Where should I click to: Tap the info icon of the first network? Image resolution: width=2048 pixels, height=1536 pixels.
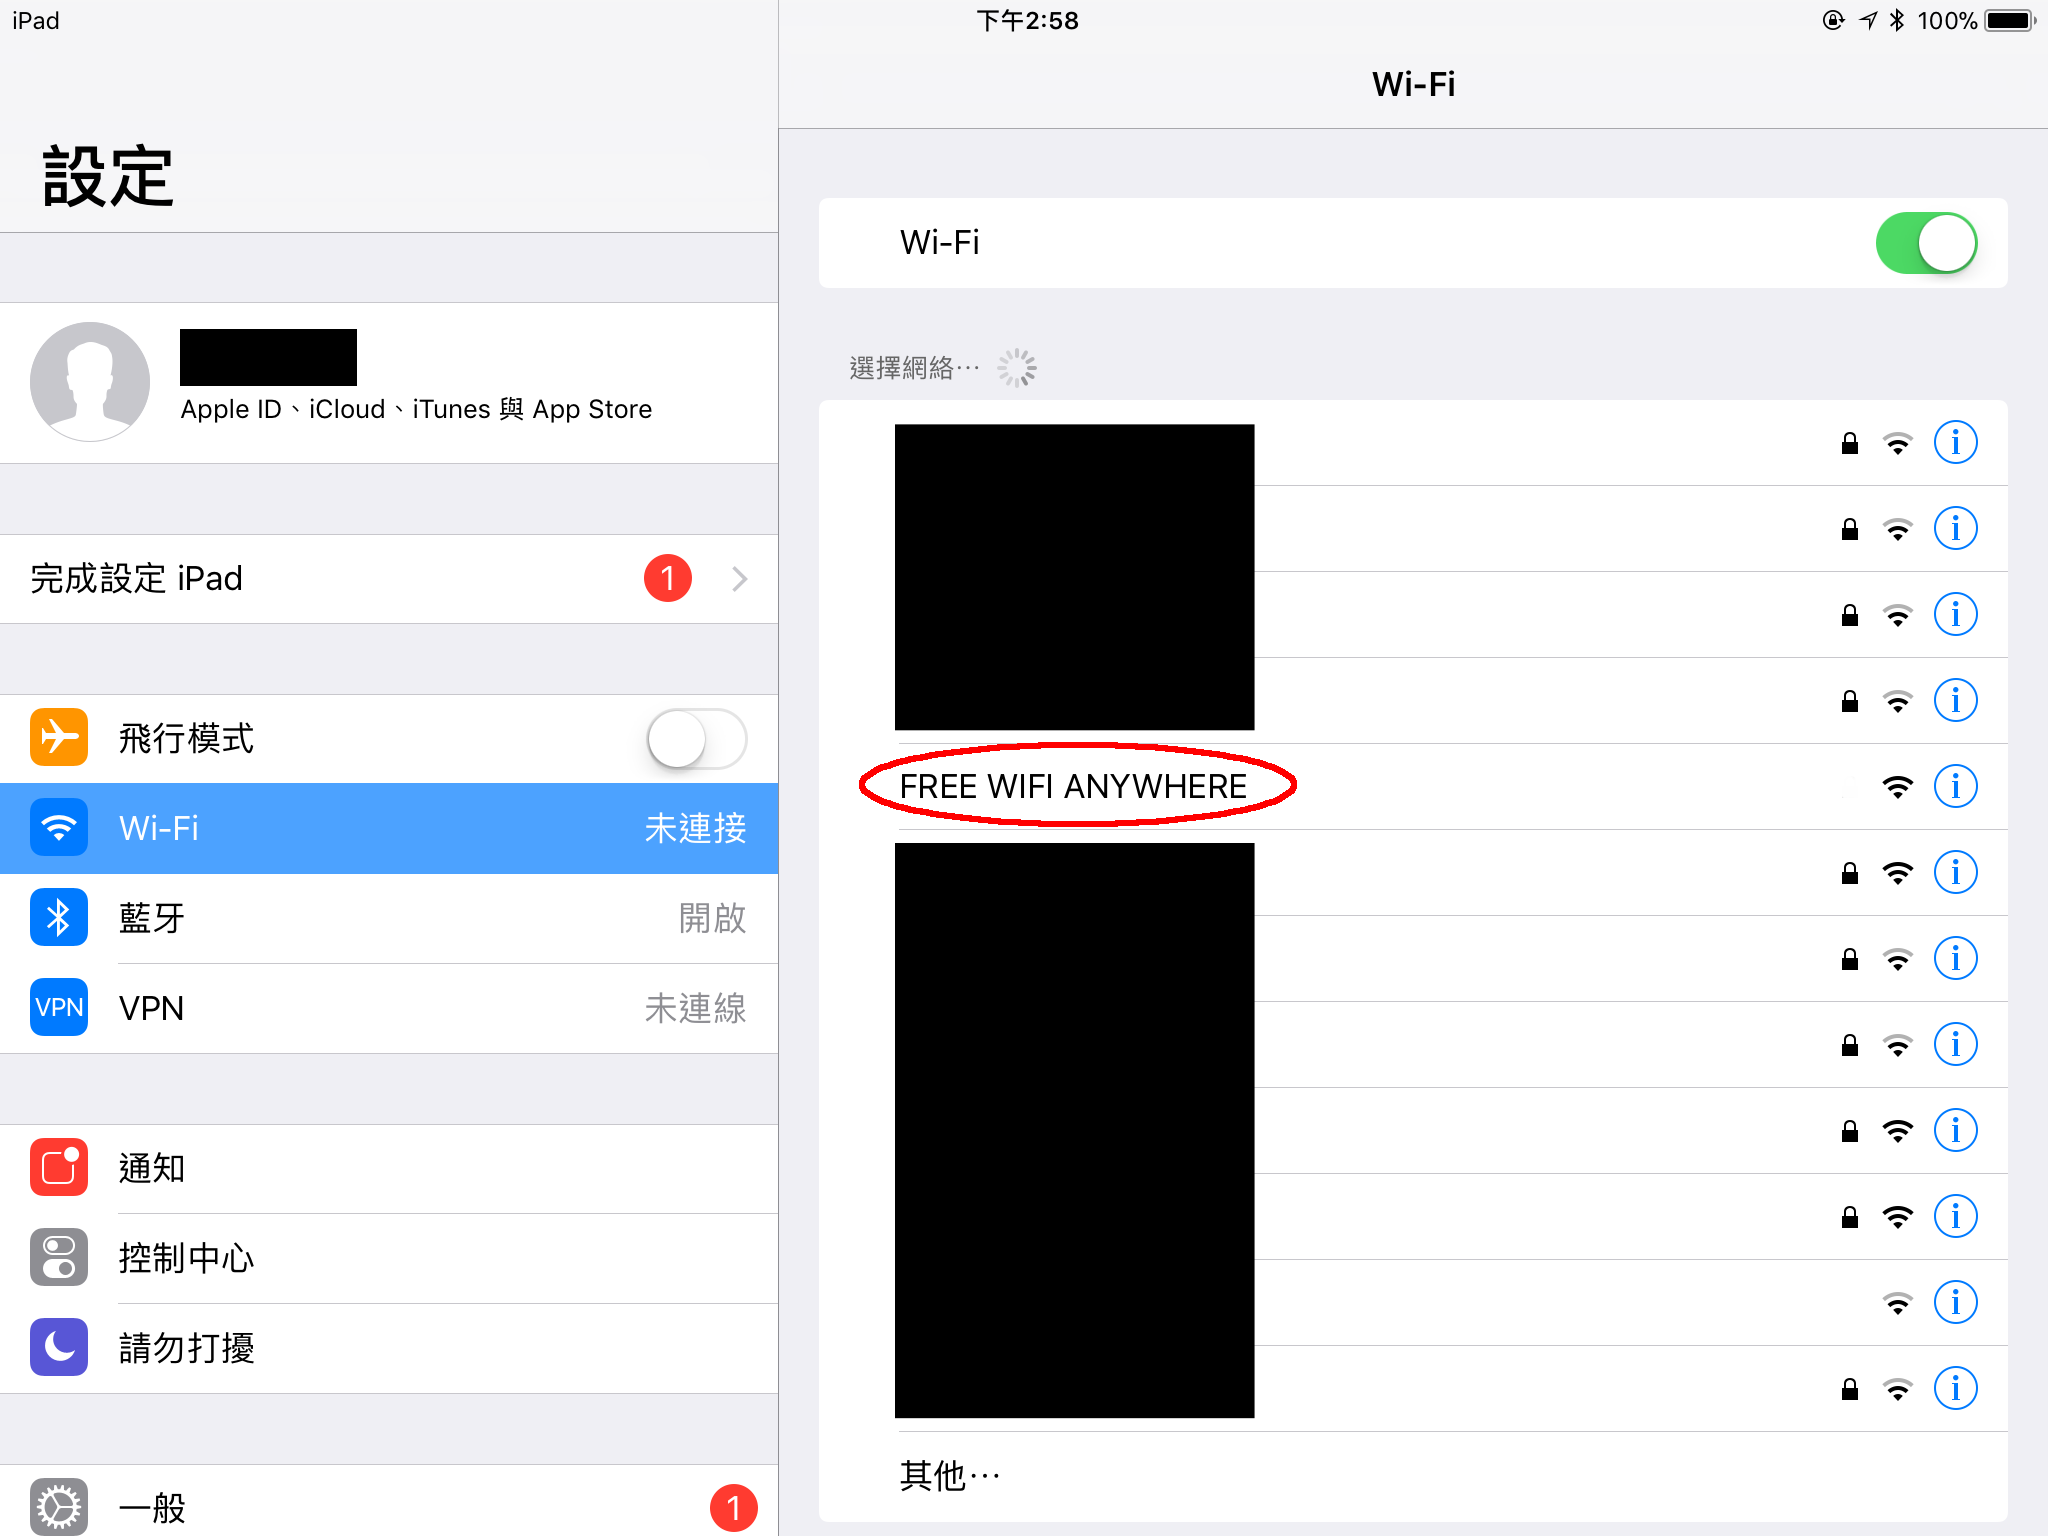pyautogui.click(x=1955, y=443)
